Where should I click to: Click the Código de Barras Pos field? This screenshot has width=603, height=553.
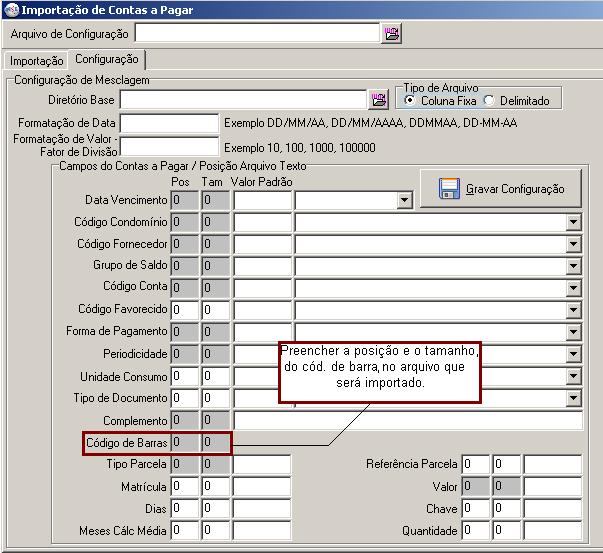tap(184, 442)
